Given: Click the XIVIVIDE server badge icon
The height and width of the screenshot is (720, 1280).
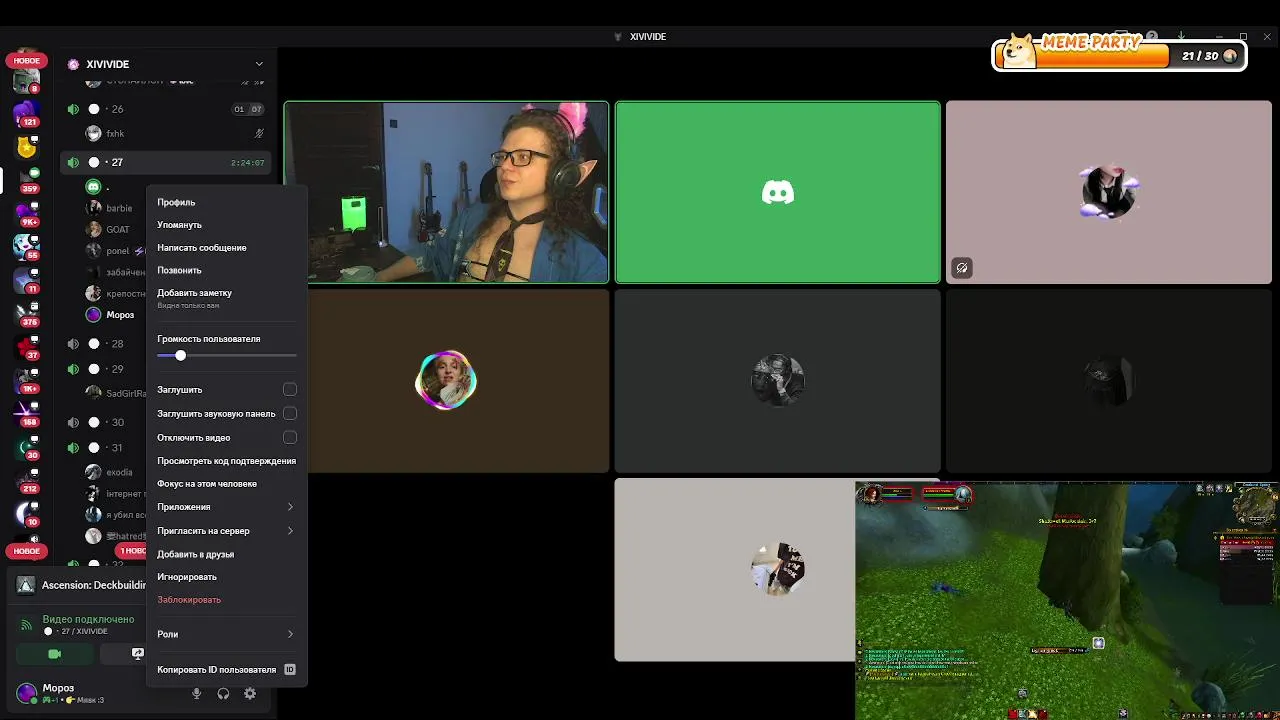Looking at the screenshot, I should coord(73,64).
